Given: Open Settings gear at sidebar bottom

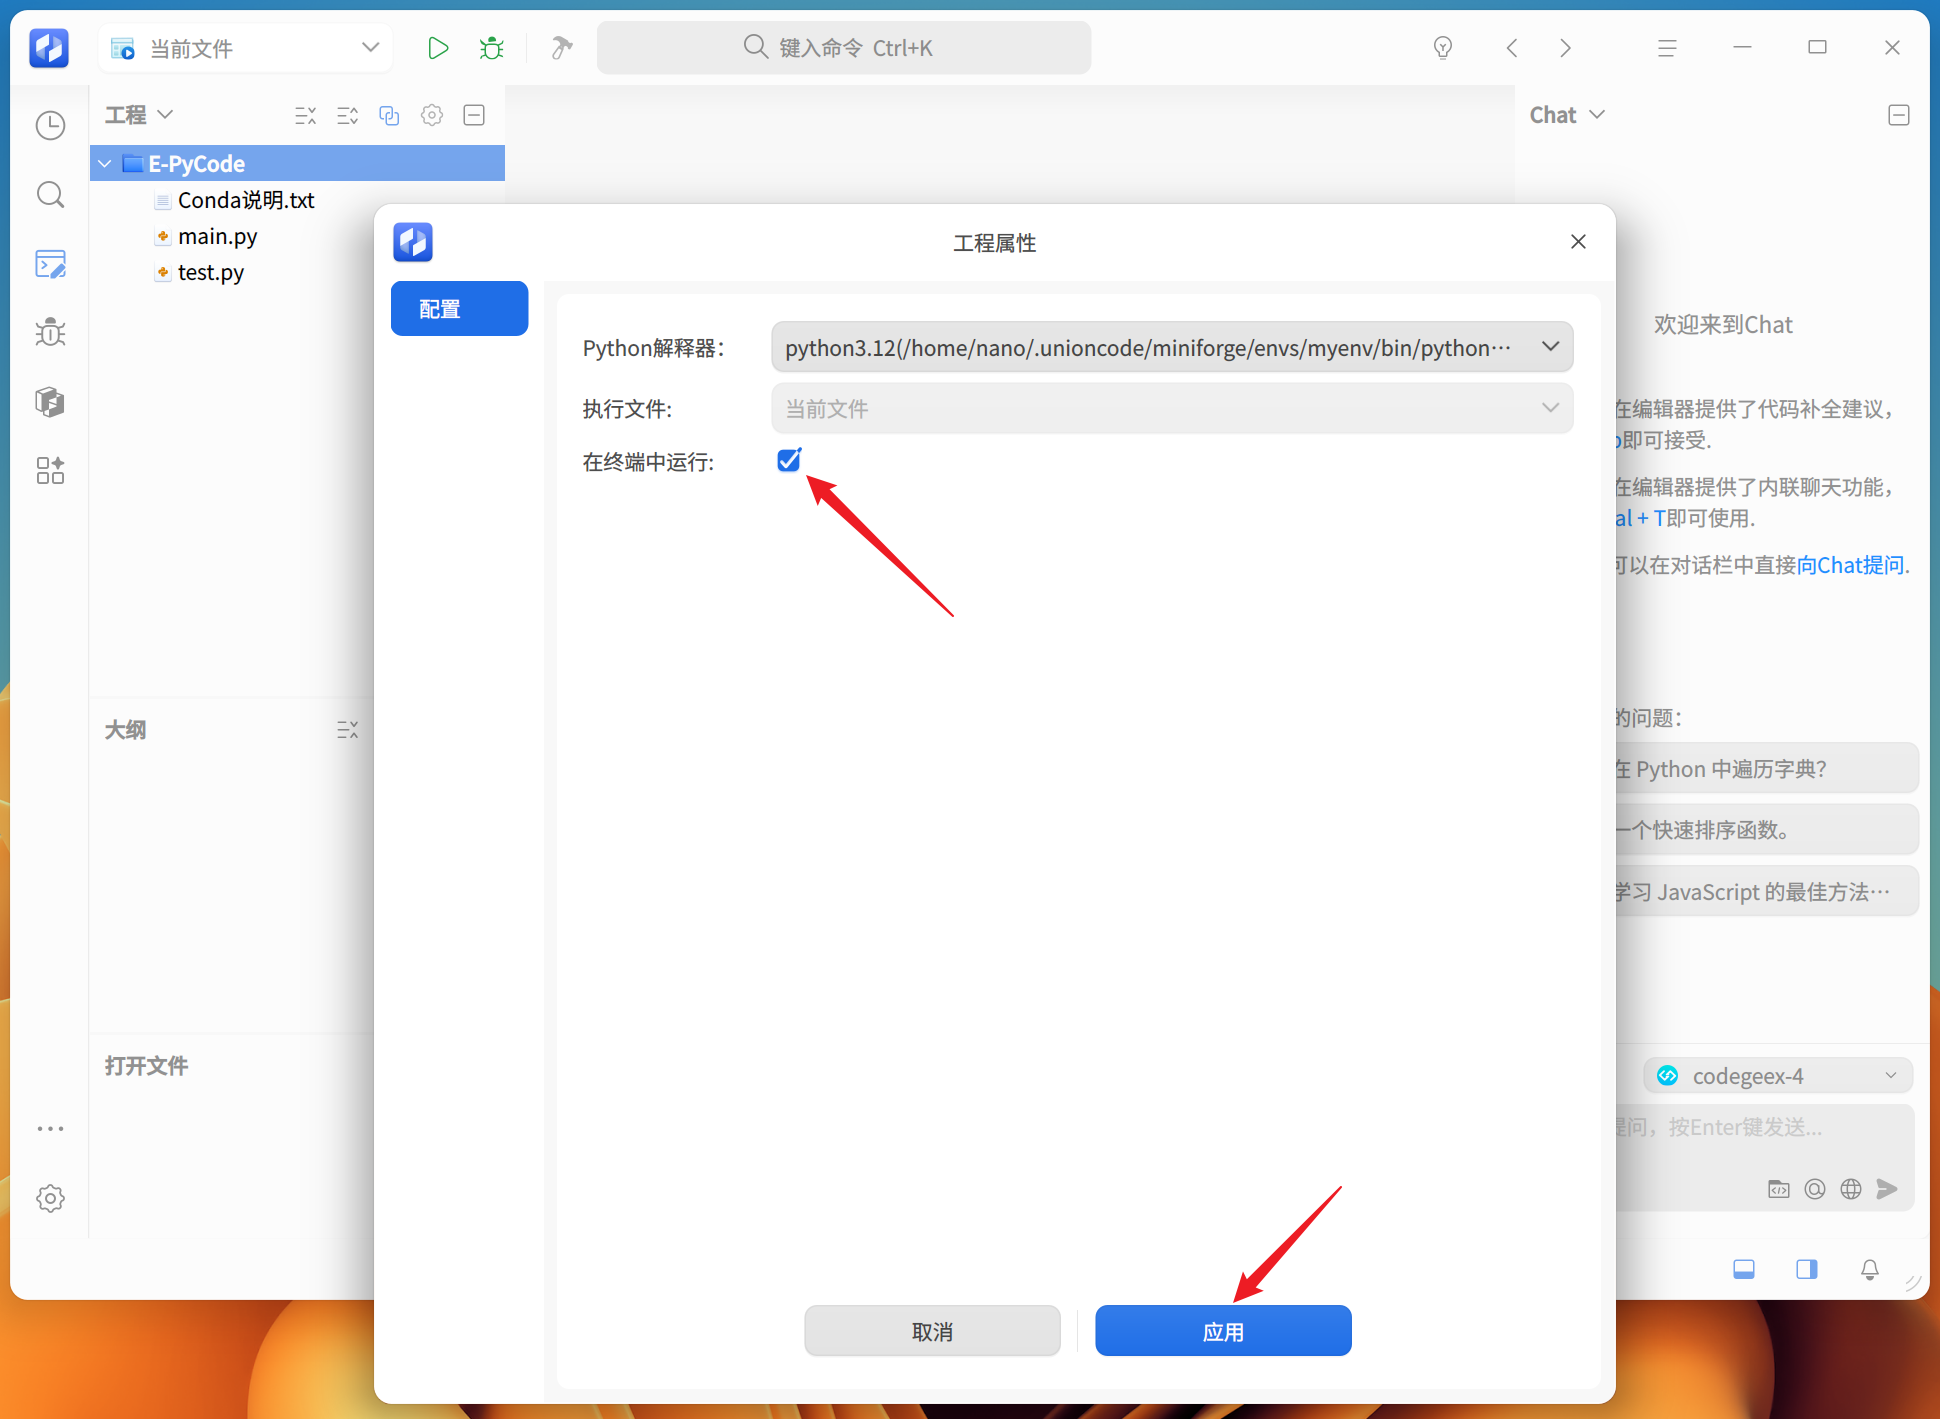Looking at the screenshot, I should (50, 1198).
